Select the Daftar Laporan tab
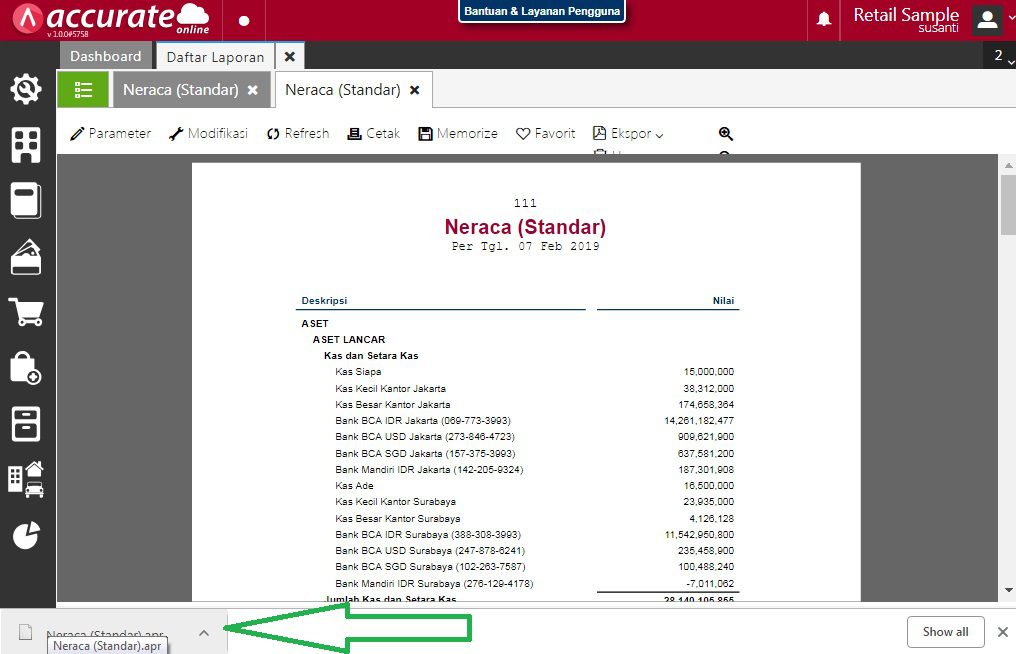This screenshot has width=1016, height=654. point(214,55)
